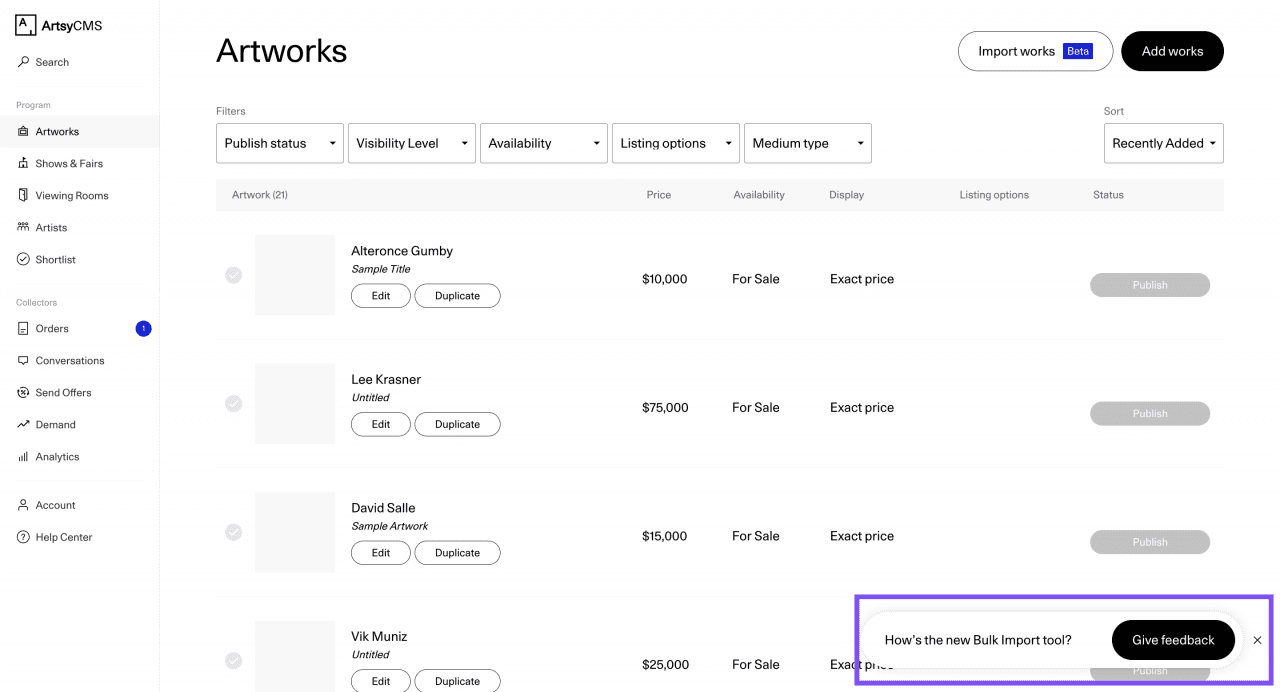Navigate to Artists in the sidebar
Image resolution: width=1280 pixels, height=692 pixels.
(x=79, y=227)
